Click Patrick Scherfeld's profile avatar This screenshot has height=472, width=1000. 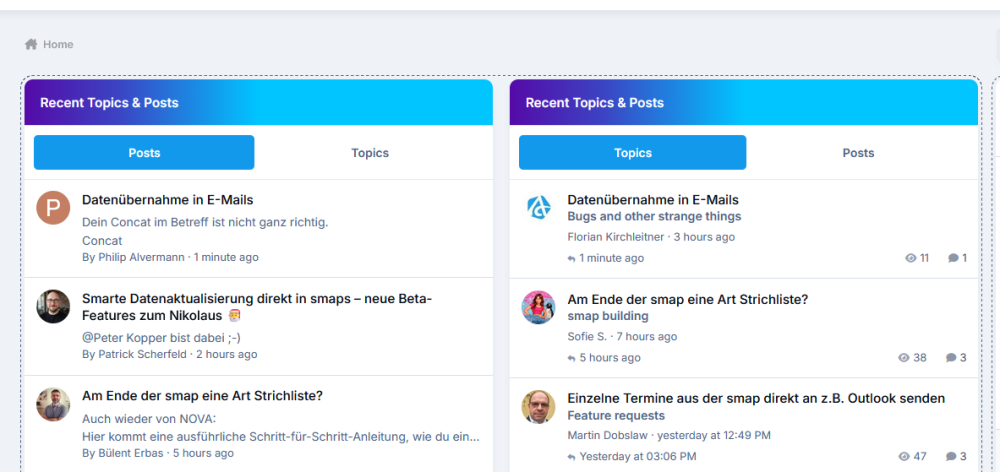click(x=53, y=306)
